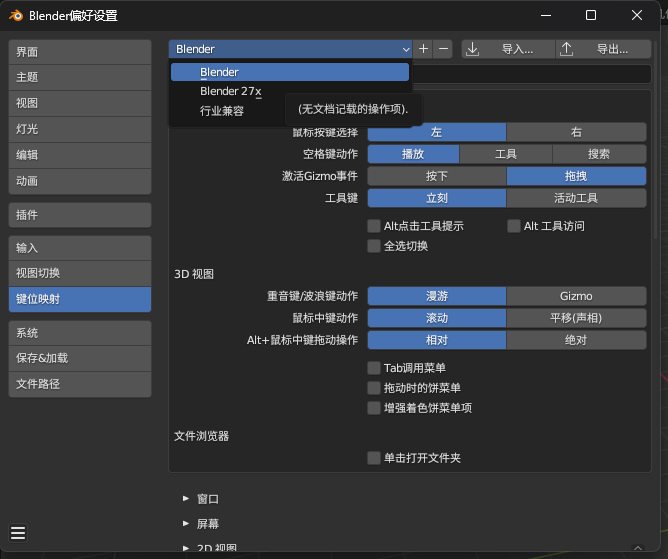The image size is (668, 559).
Task: Set mouse select button to 左
Action: (x=437, y=132)
